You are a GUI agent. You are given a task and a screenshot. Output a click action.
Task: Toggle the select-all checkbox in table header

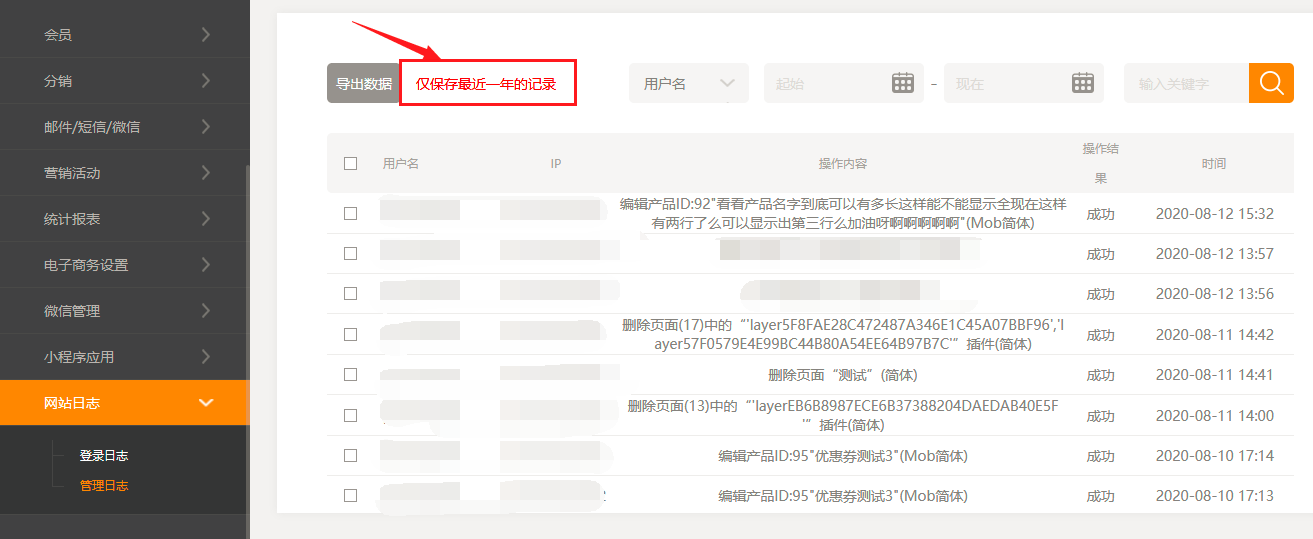350,164
